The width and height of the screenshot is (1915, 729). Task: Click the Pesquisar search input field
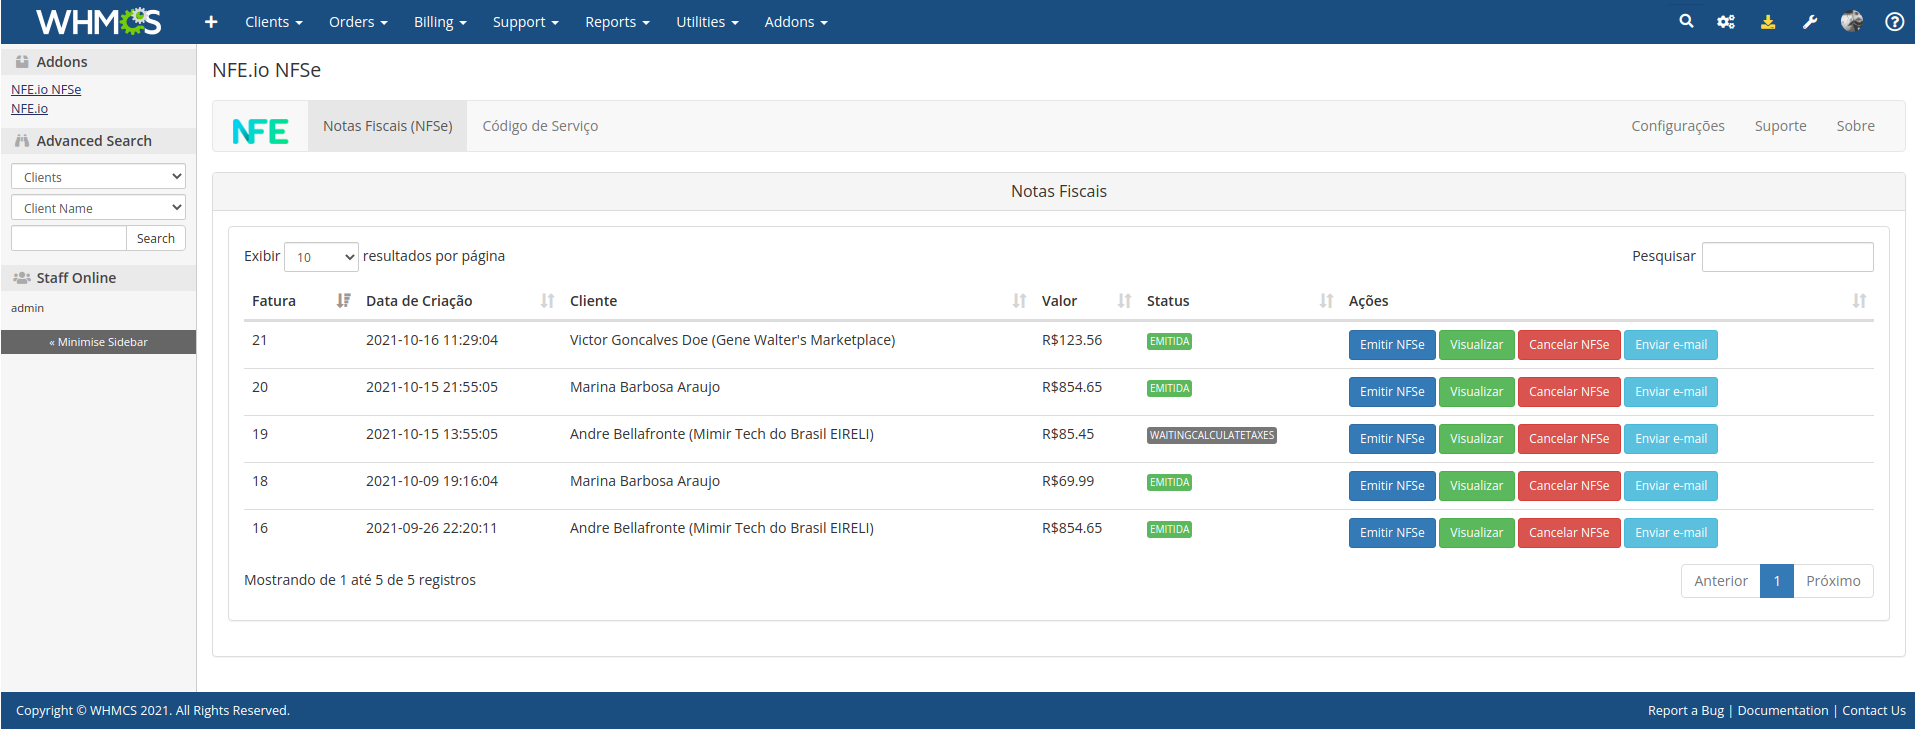coord(1787,257)
